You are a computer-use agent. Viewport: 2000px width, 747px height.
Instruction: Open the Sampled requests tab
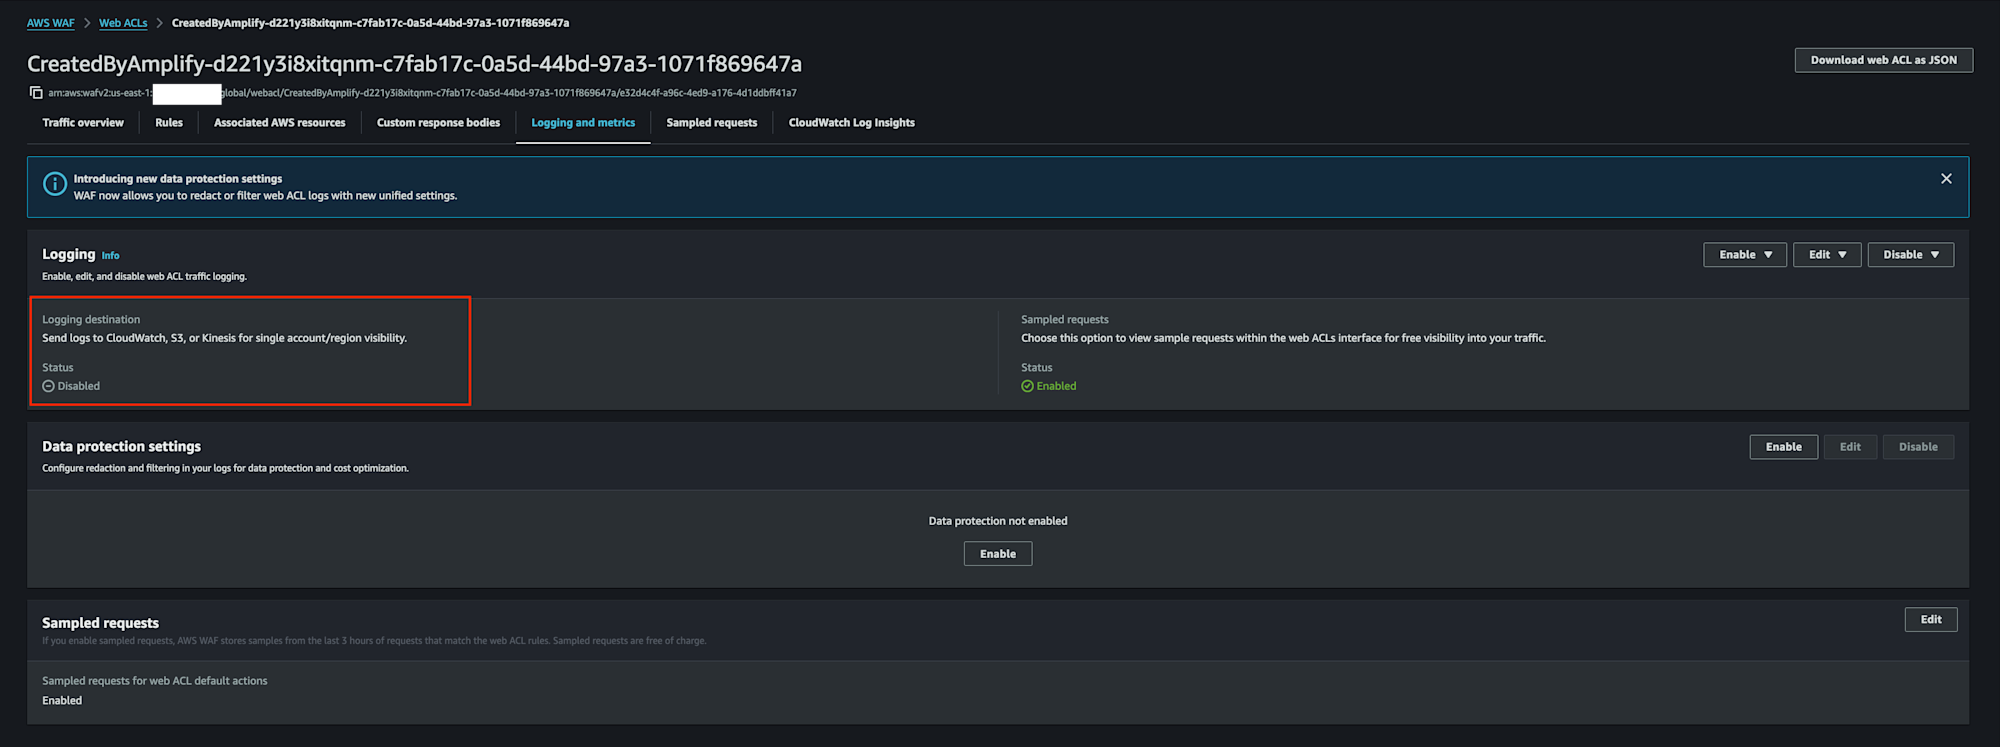711,123
